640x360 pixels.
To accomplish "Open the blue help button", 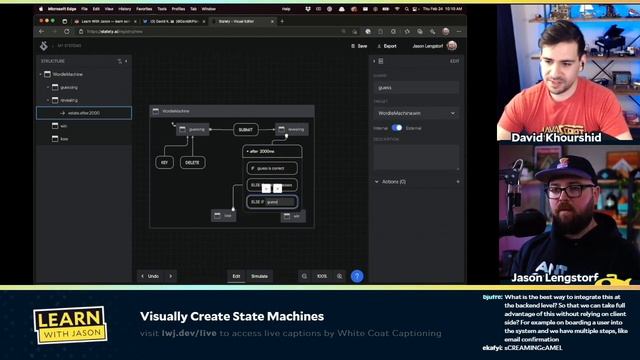I will (357, 276).
